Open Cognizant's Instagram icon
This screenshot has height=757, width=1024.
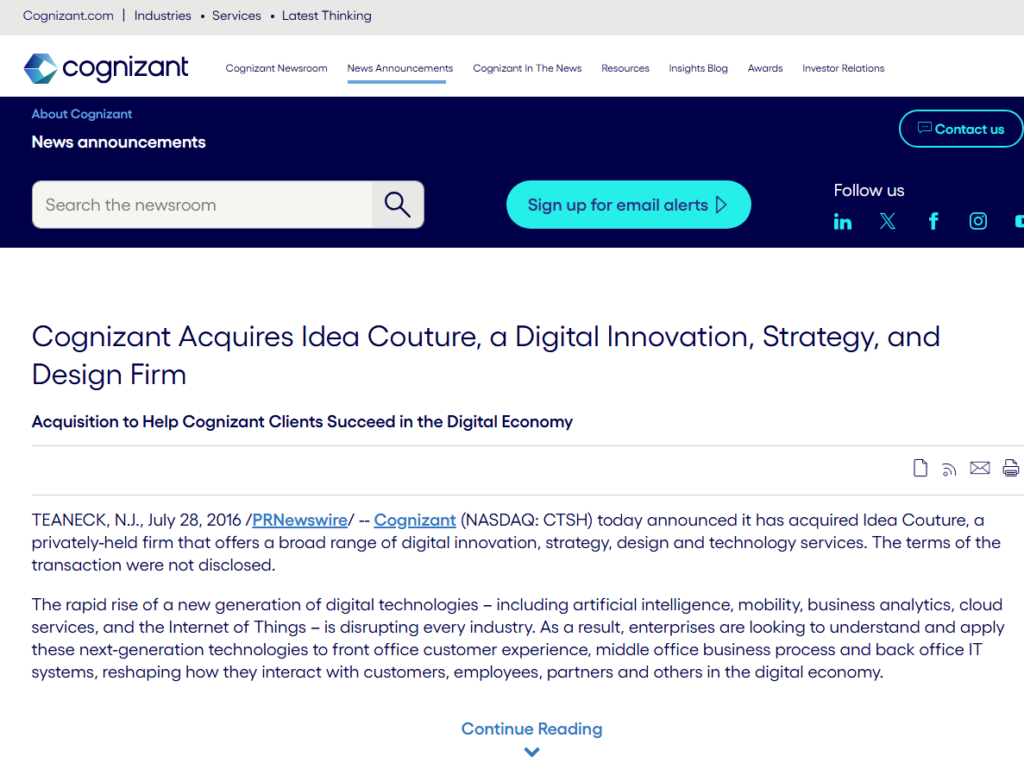click(978, 221)
